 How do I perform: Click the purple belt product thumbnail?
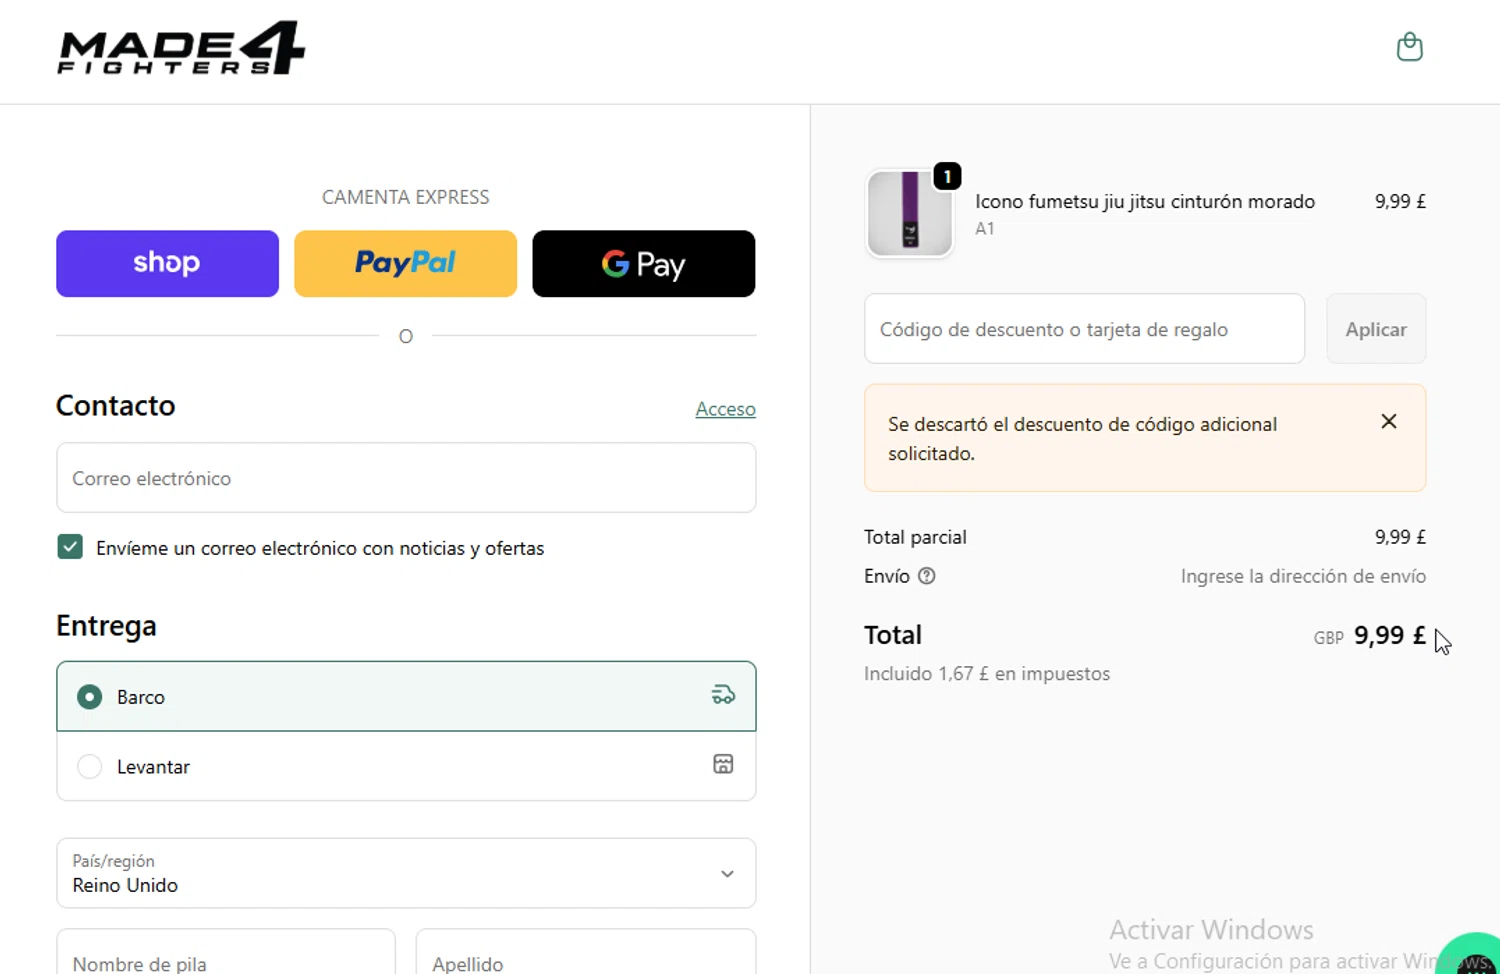tap(909, 214)
